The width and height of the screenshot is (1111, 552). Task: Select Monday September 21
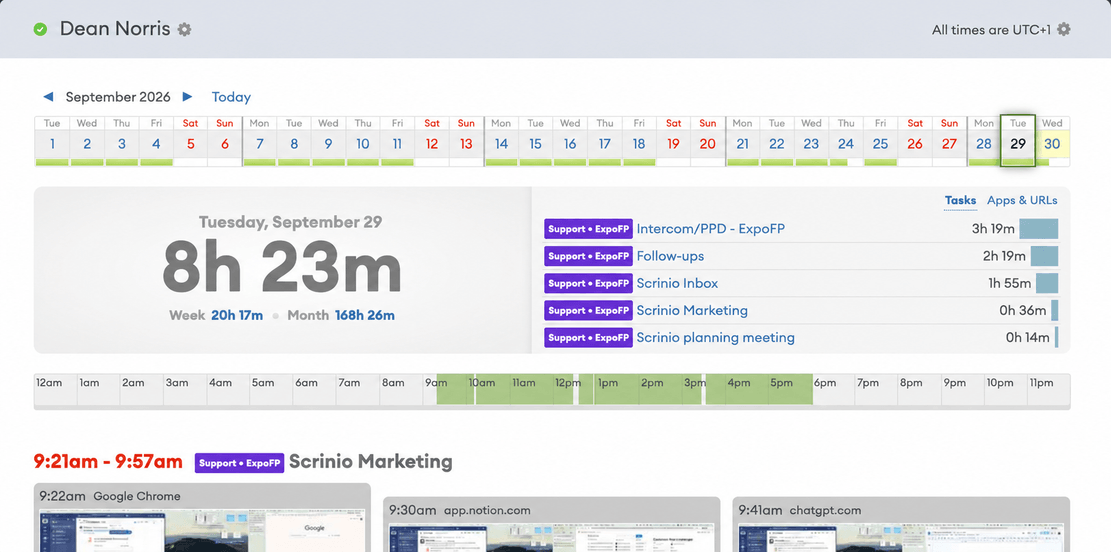tap(743, 141)
